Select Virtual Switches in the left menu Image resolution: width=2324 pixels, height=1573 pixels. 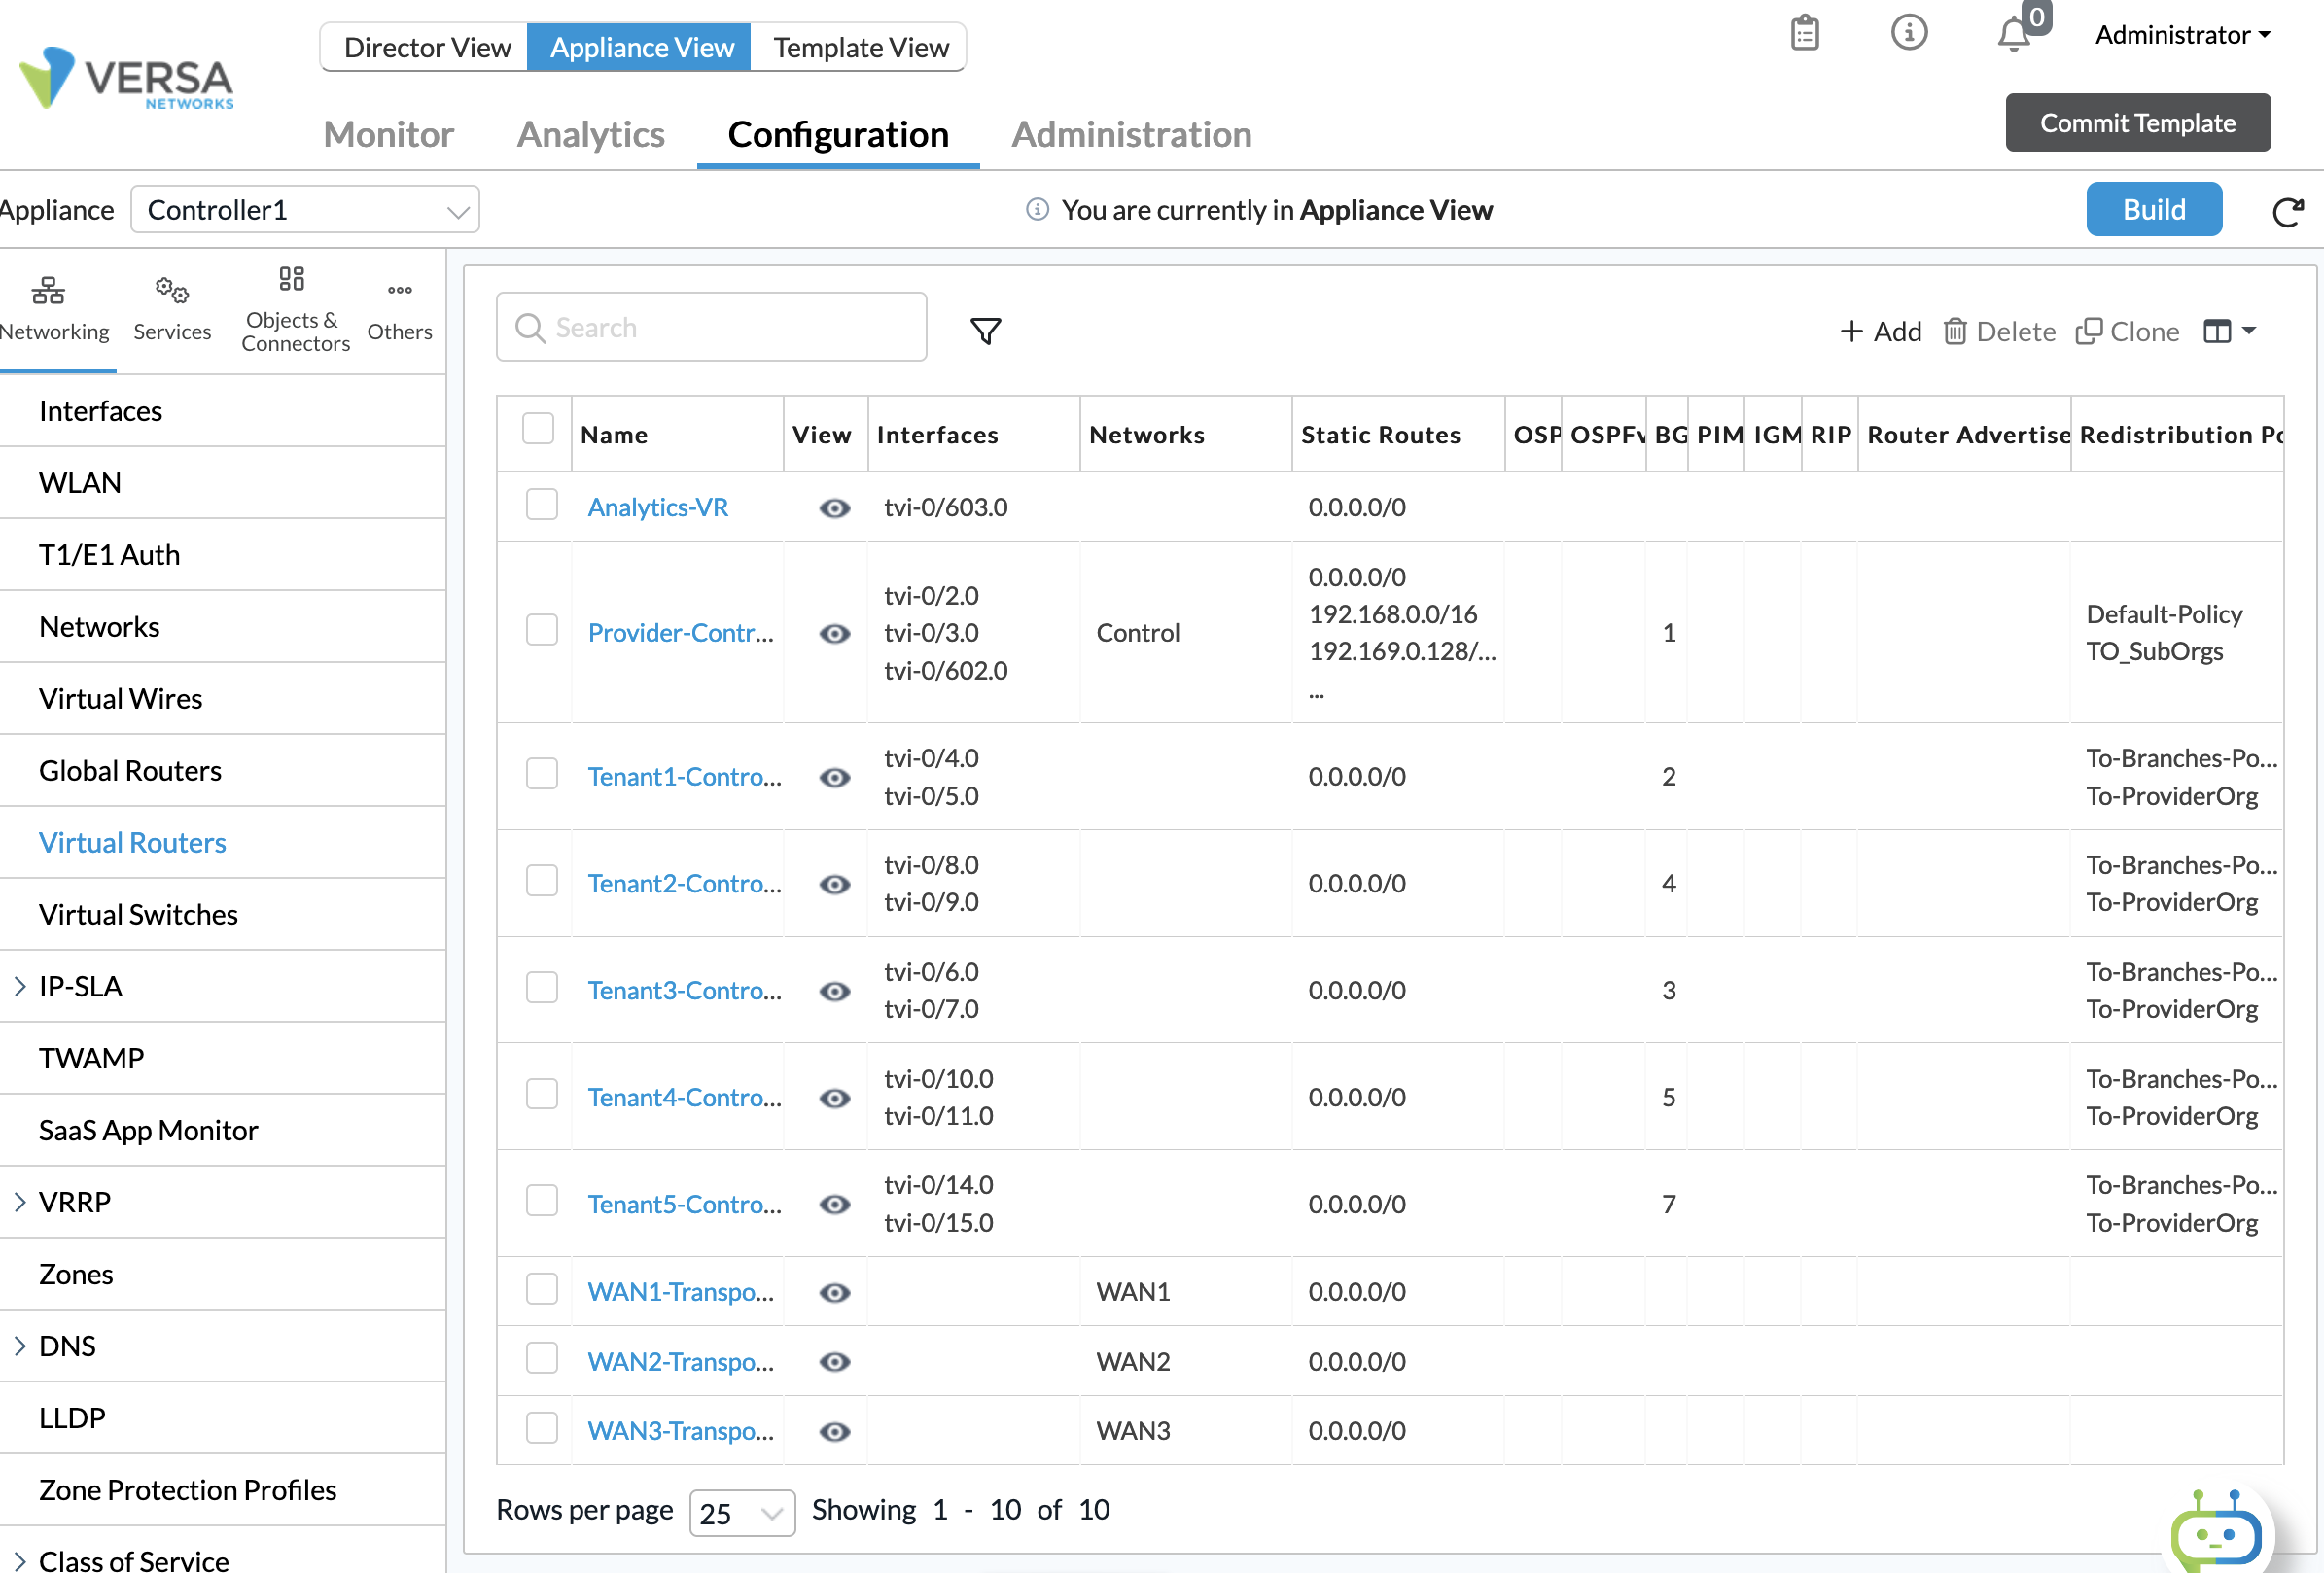pos(222,914)
